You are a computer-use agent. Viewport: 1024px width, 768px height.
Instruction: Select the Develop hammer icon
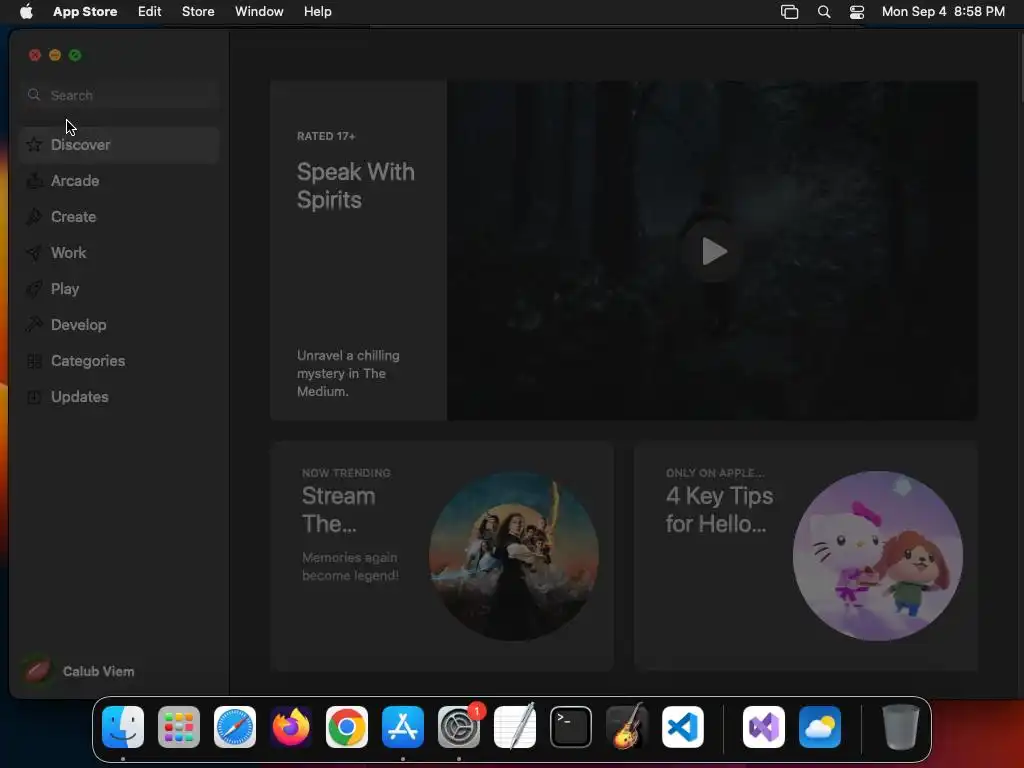point(34,325)
